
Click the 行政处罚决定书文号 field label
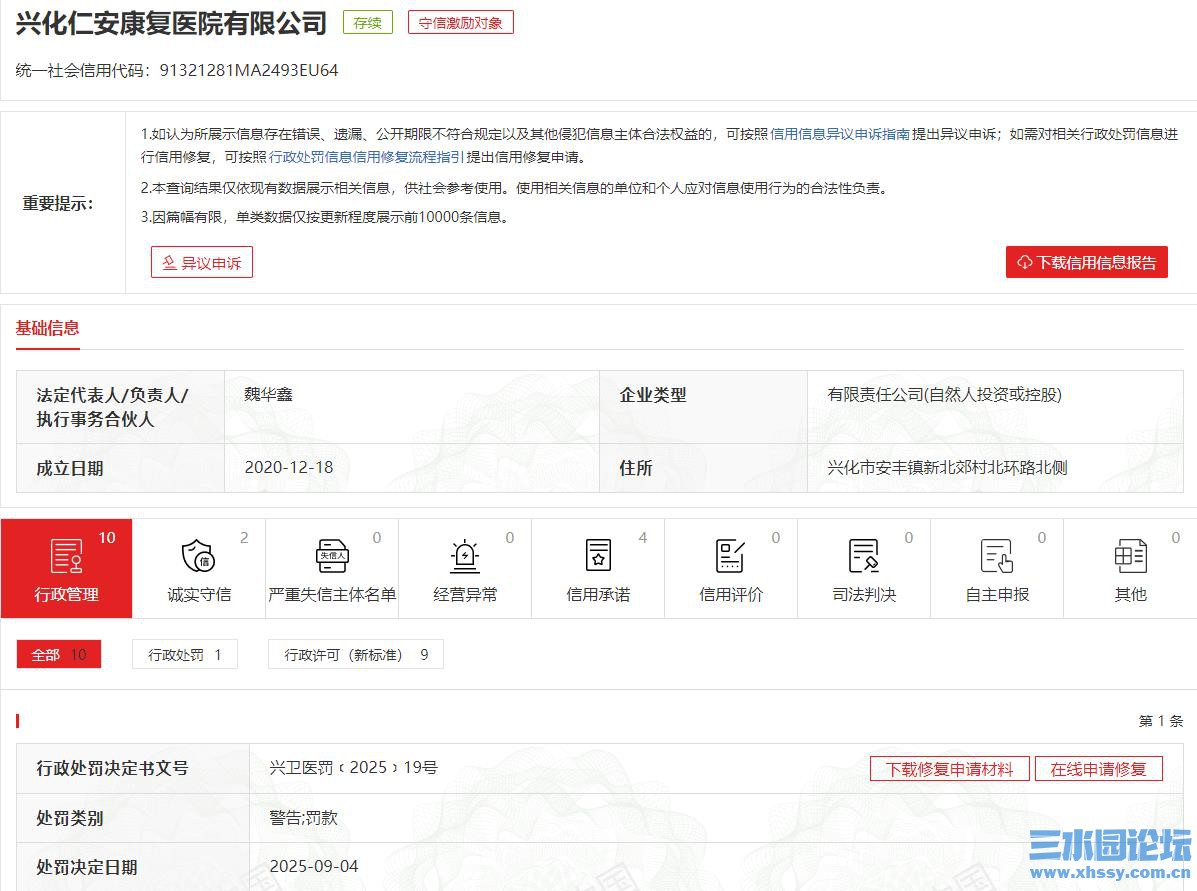click(112, 768)
